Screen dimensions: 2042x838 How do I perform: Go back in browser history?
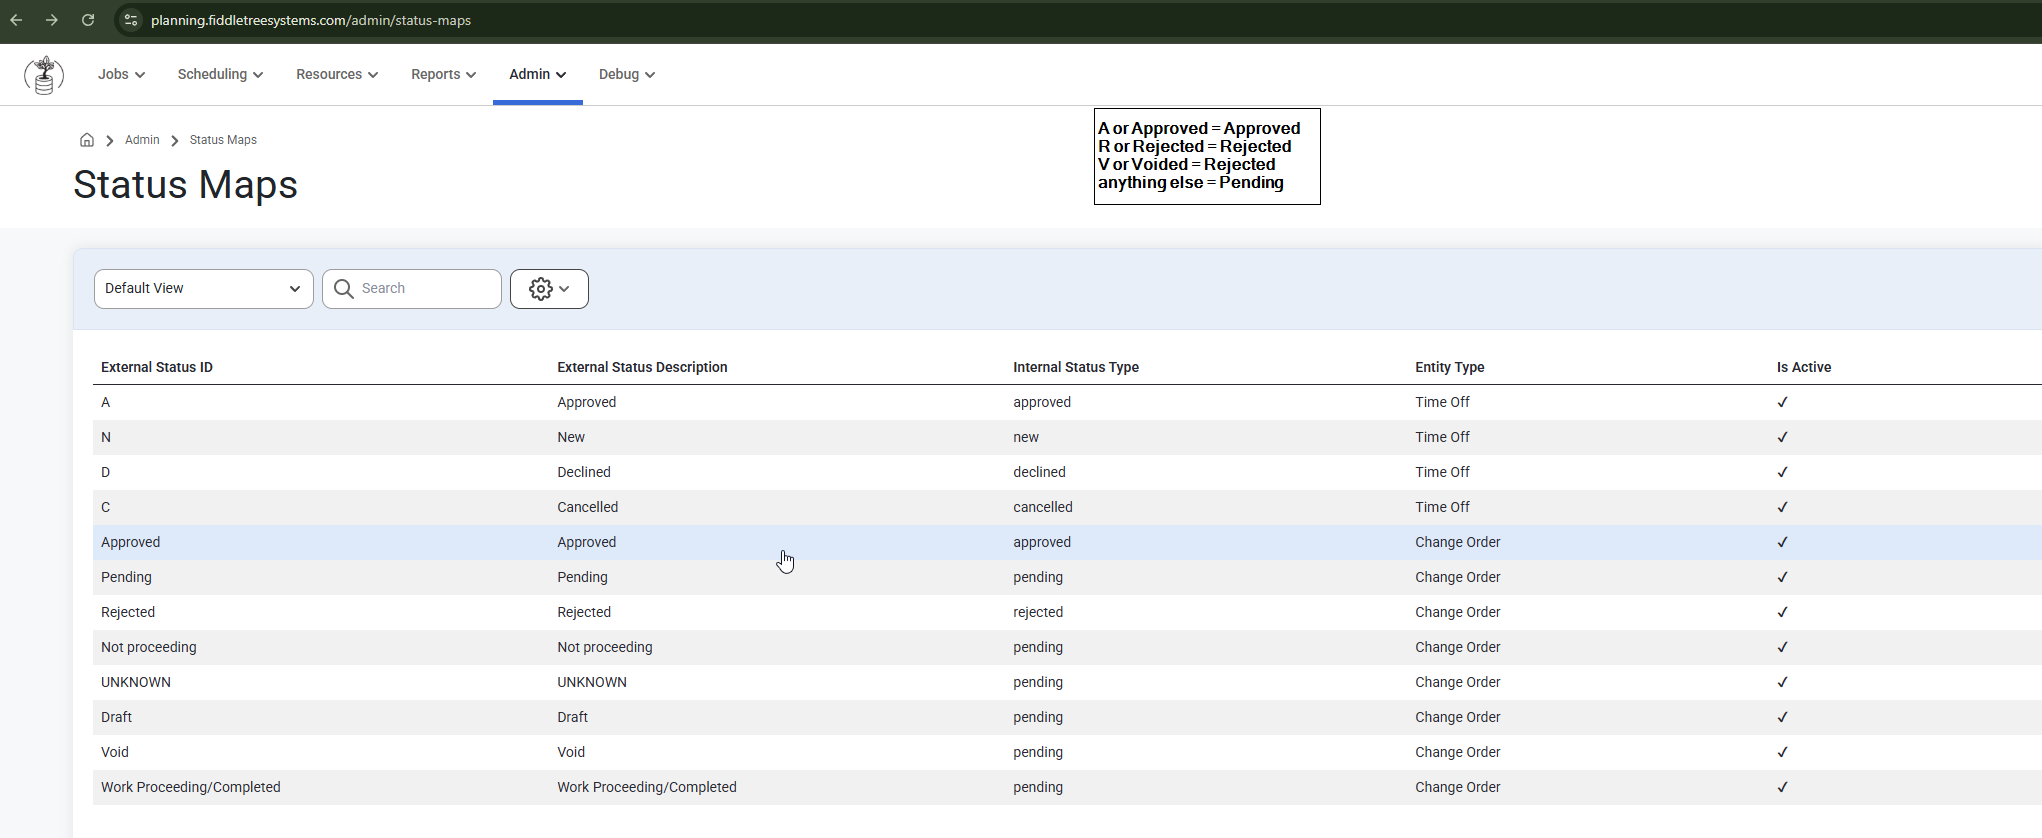tap(16, 20)
